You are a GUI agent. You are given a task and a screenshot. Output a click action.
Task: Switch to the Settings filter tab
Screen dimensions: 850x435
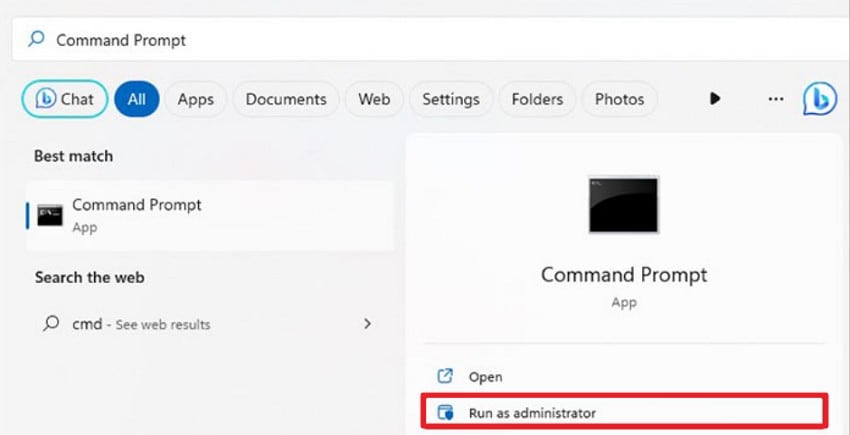451,99
